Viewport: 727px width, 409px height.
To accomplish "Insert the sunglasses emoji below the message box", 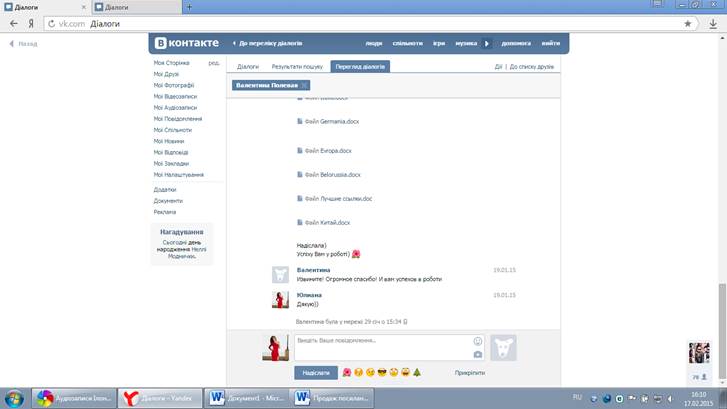I will (x=382, y=372).
